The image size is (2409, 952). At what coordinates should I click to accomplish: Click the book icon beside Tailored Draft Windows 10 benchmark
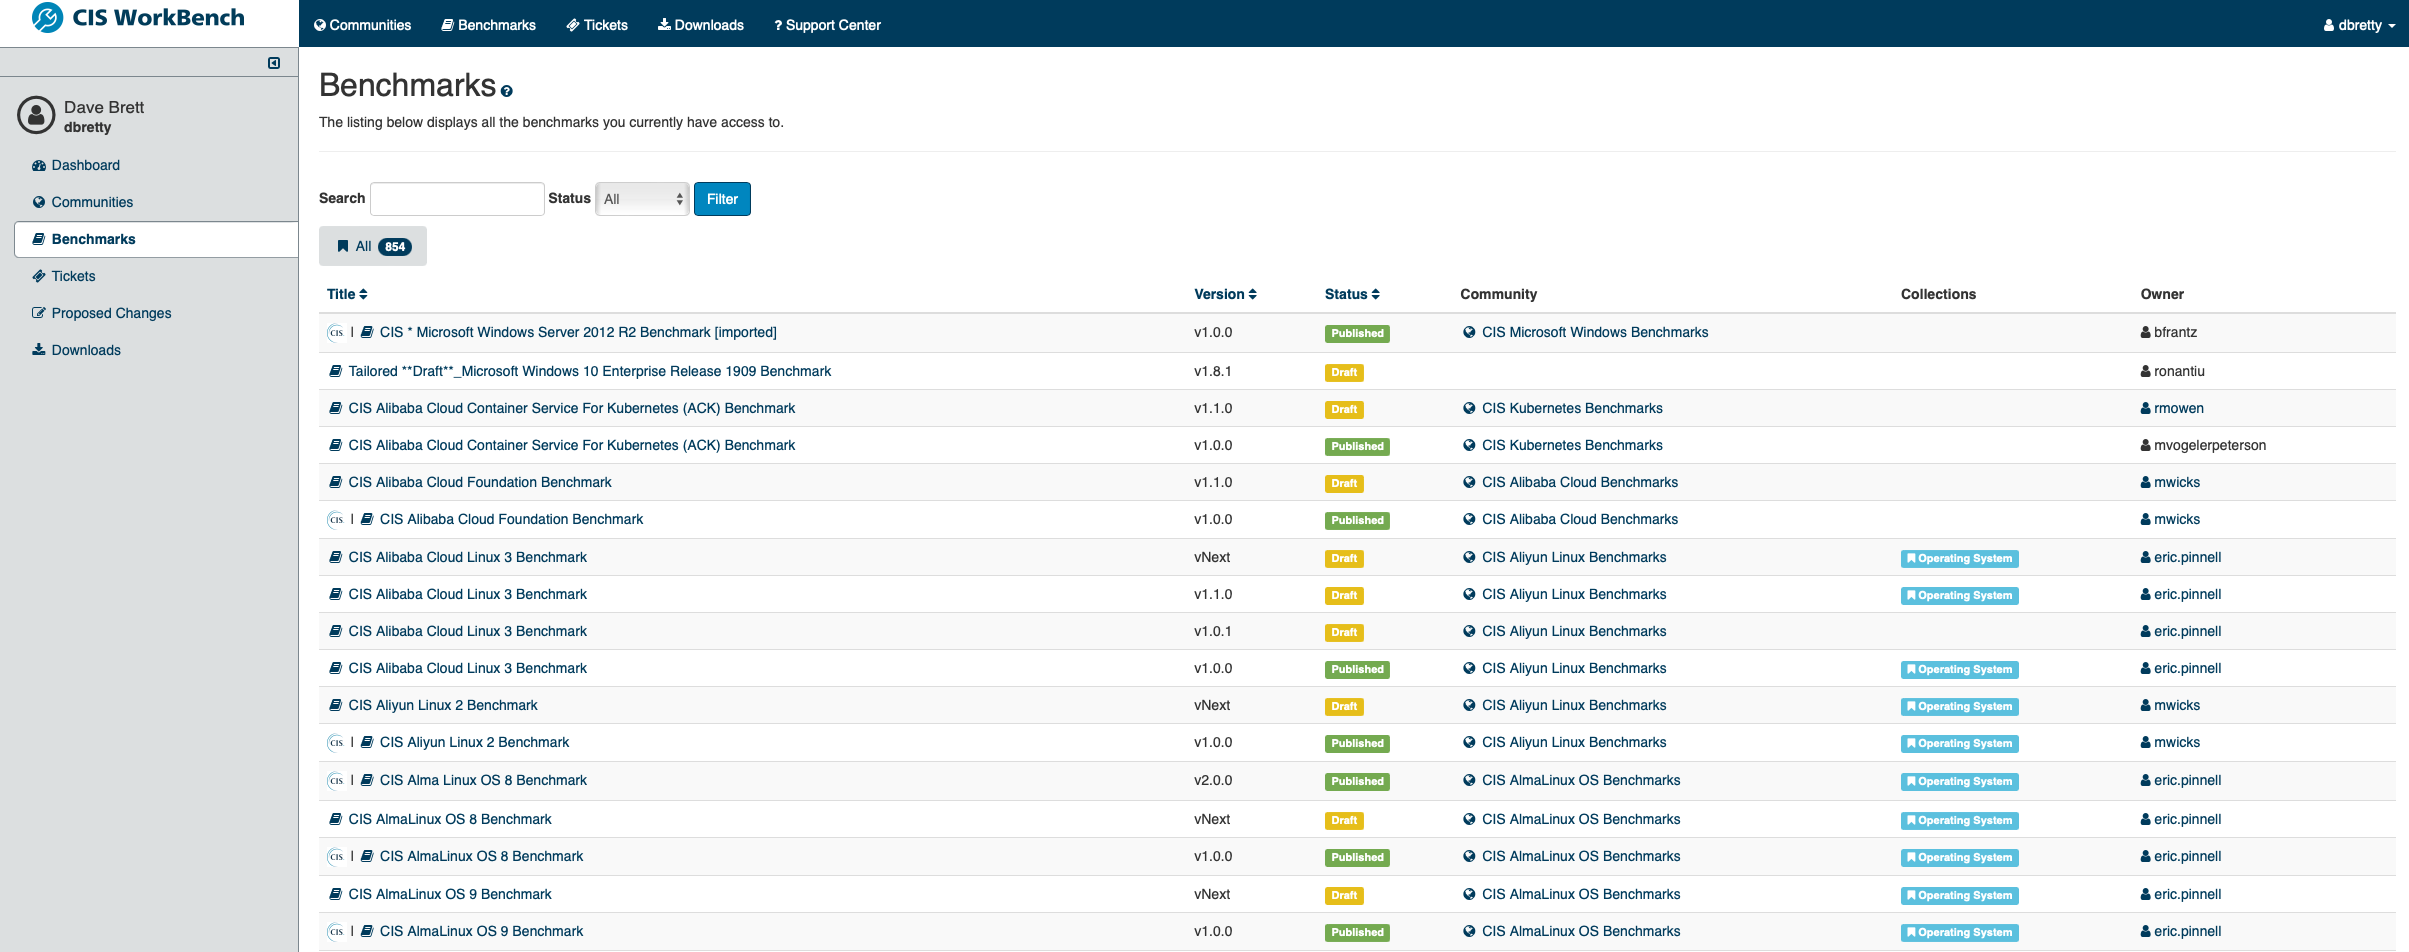pyautogui.click(x=336, y=371)
